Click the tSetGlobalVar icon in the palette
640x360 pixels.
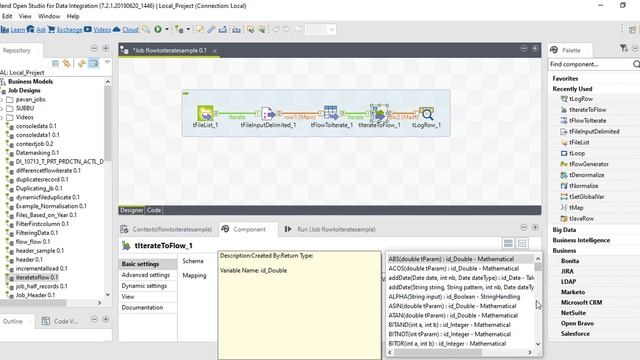564,197
